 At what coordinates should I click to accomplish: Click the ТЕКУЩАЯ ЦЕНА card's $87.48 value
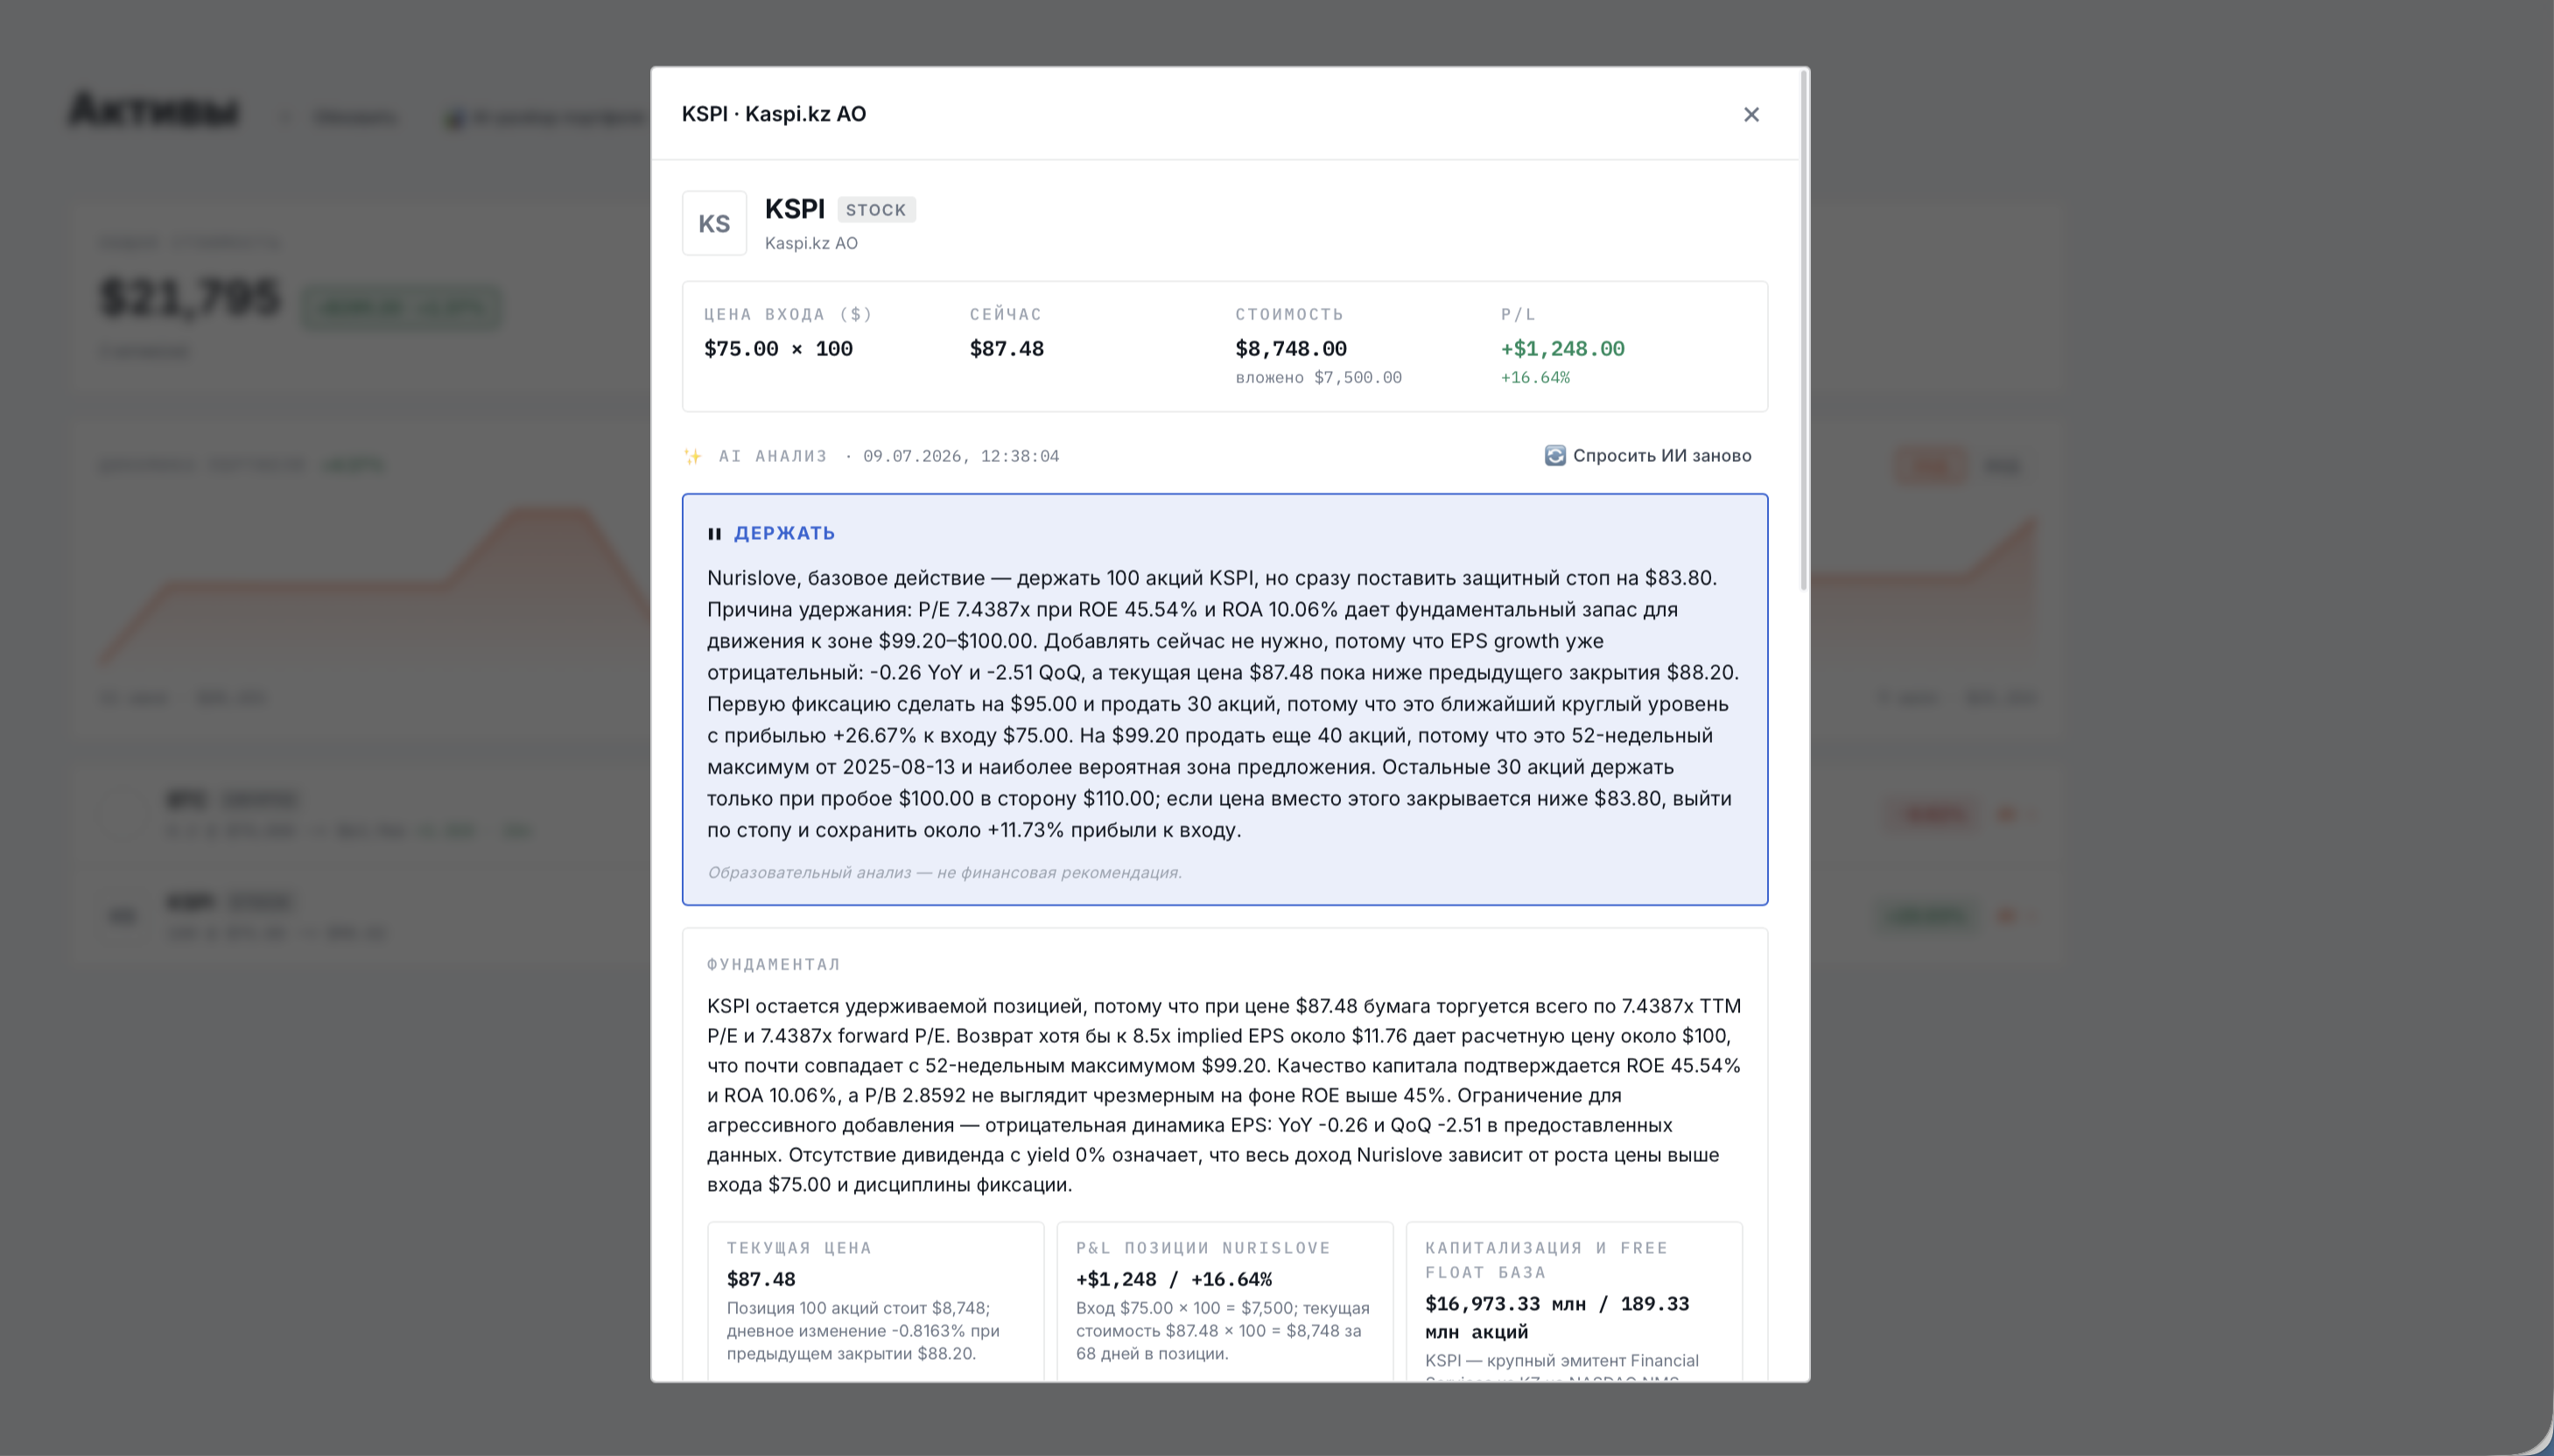pos(761,1279)
